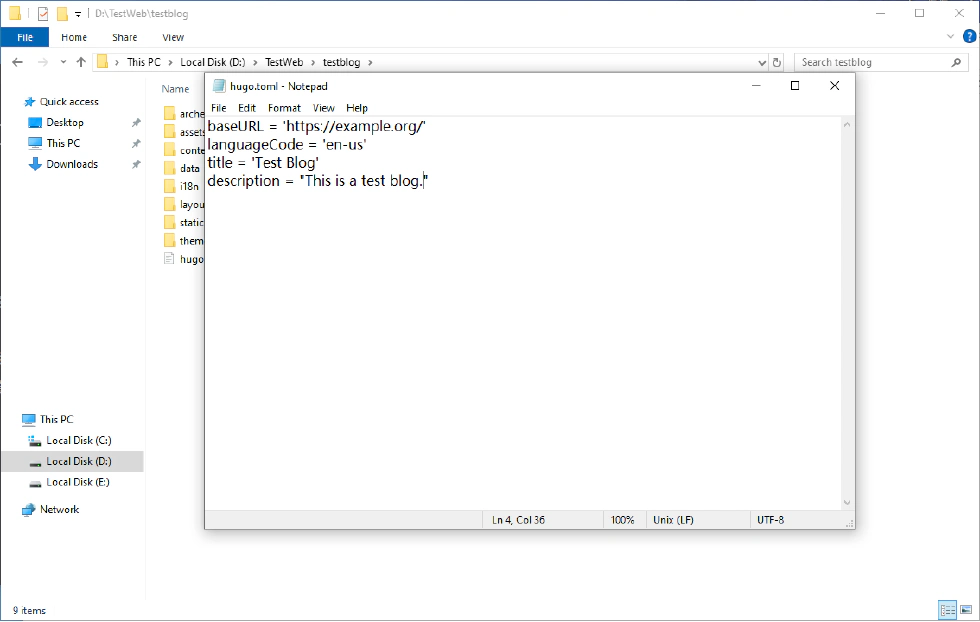Switch to large icons view
This screenshot has height=622, width=980.
coord(965,610)
